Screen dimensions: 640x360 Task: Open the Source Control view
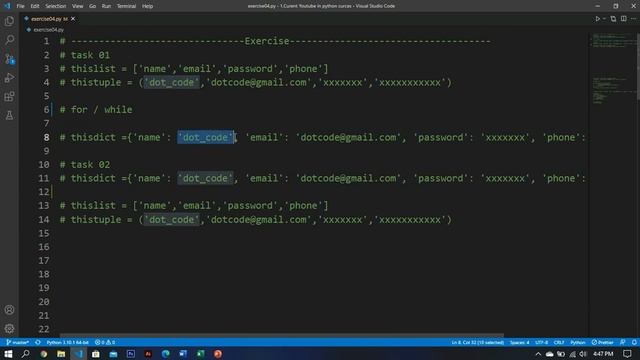pos(9,59)
